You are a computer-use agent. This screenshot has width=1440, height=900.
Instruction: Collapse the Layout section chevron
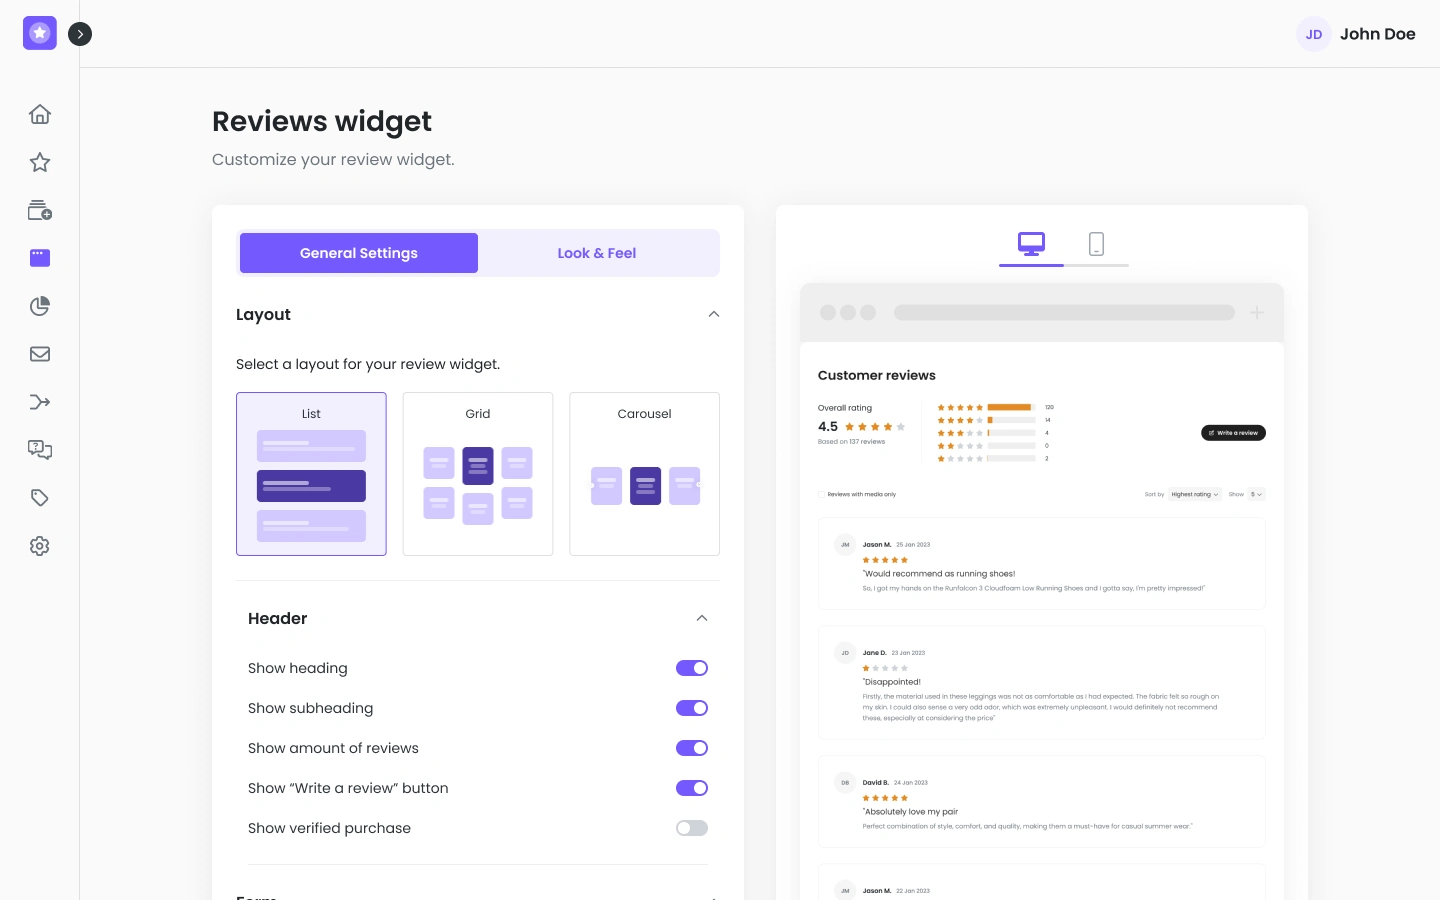point(714,314)
